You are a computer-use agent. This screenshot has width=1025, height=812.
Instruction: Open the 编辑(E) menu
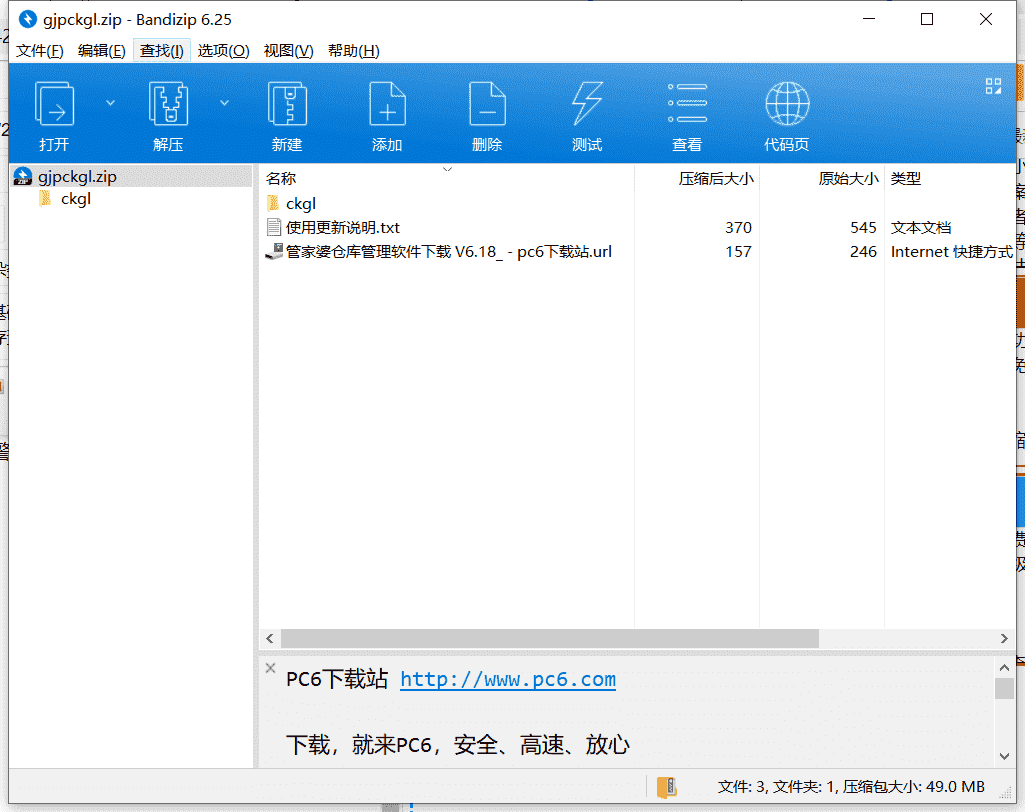101,51
